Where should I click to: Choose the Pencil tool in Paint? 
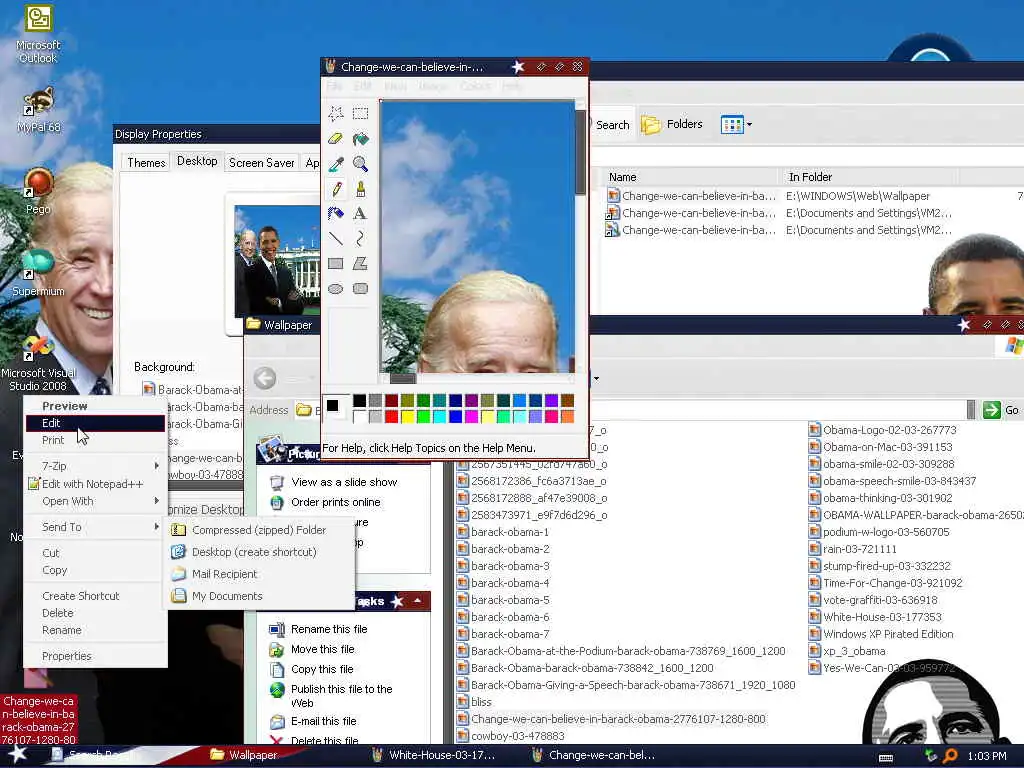click(336, 189)
